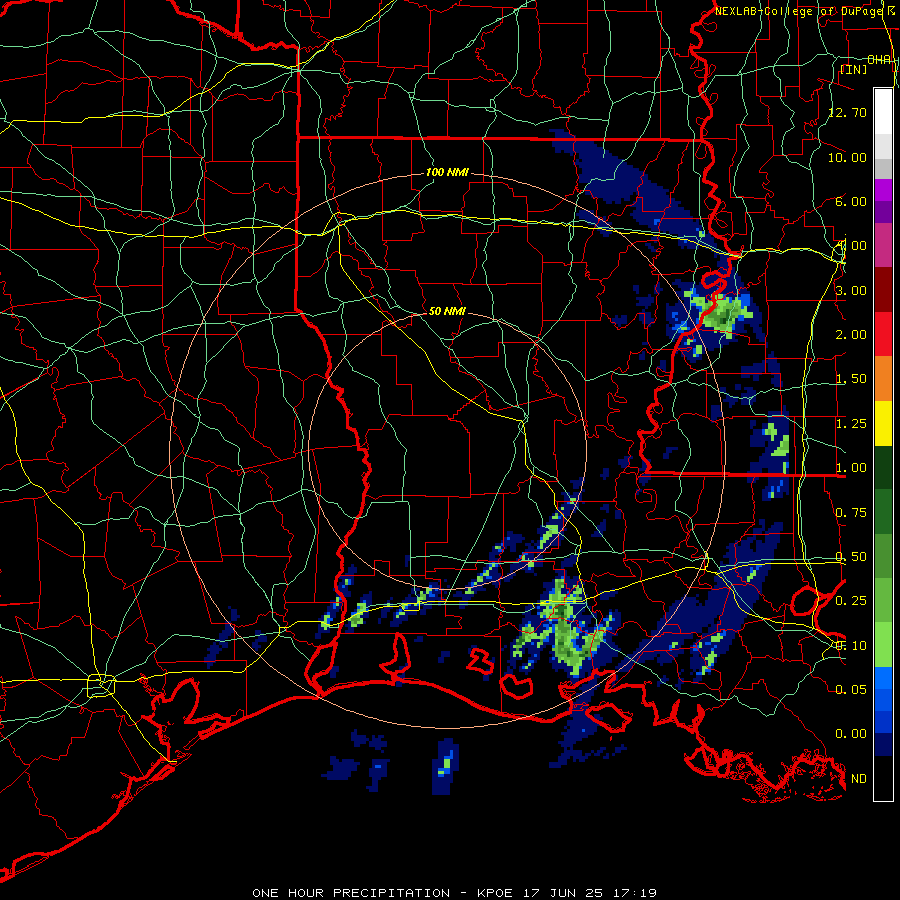Click the 2.00 legend value
This screenshot has width=900, height=900.
click(x=851, y=335)
